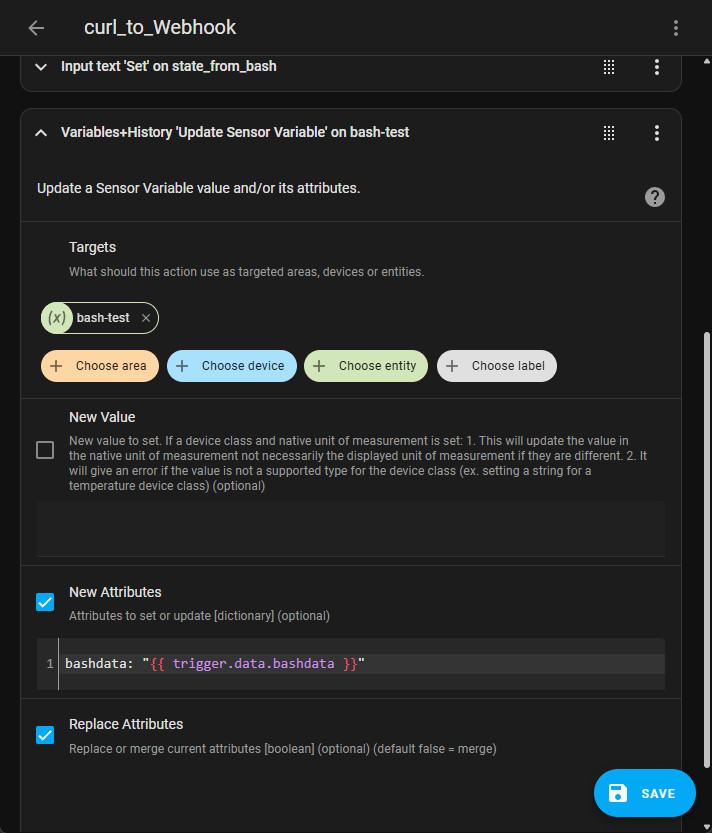
Task: Click the Choose entity button
Action: 366,366
